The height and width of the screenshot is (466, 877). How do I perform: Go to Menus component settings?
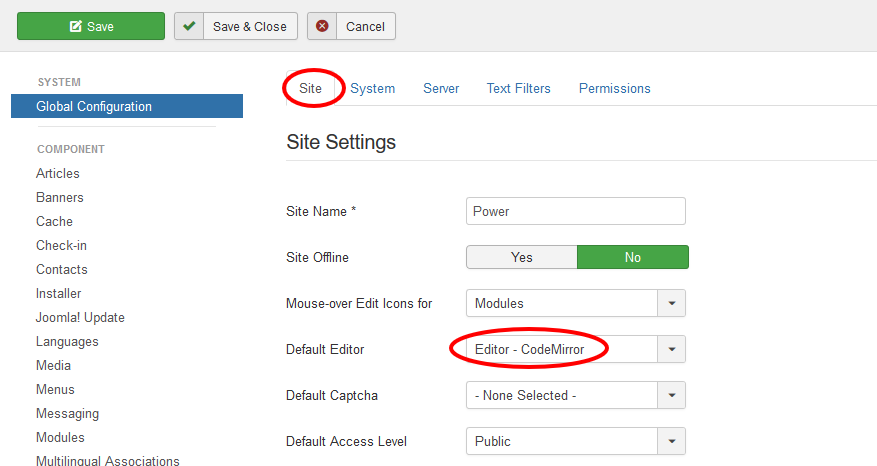click(55, 389)
